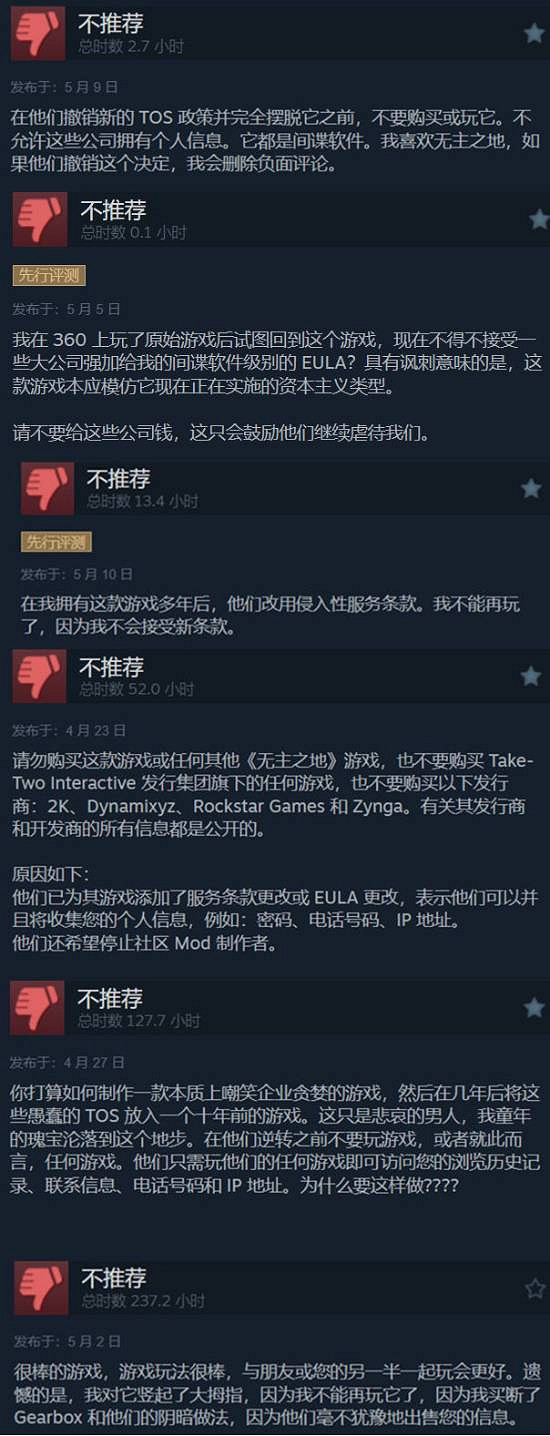Click star icon on 127.7 小时 review
The width and height of the screenshot is (550, 1436).
pos(532,1006)
